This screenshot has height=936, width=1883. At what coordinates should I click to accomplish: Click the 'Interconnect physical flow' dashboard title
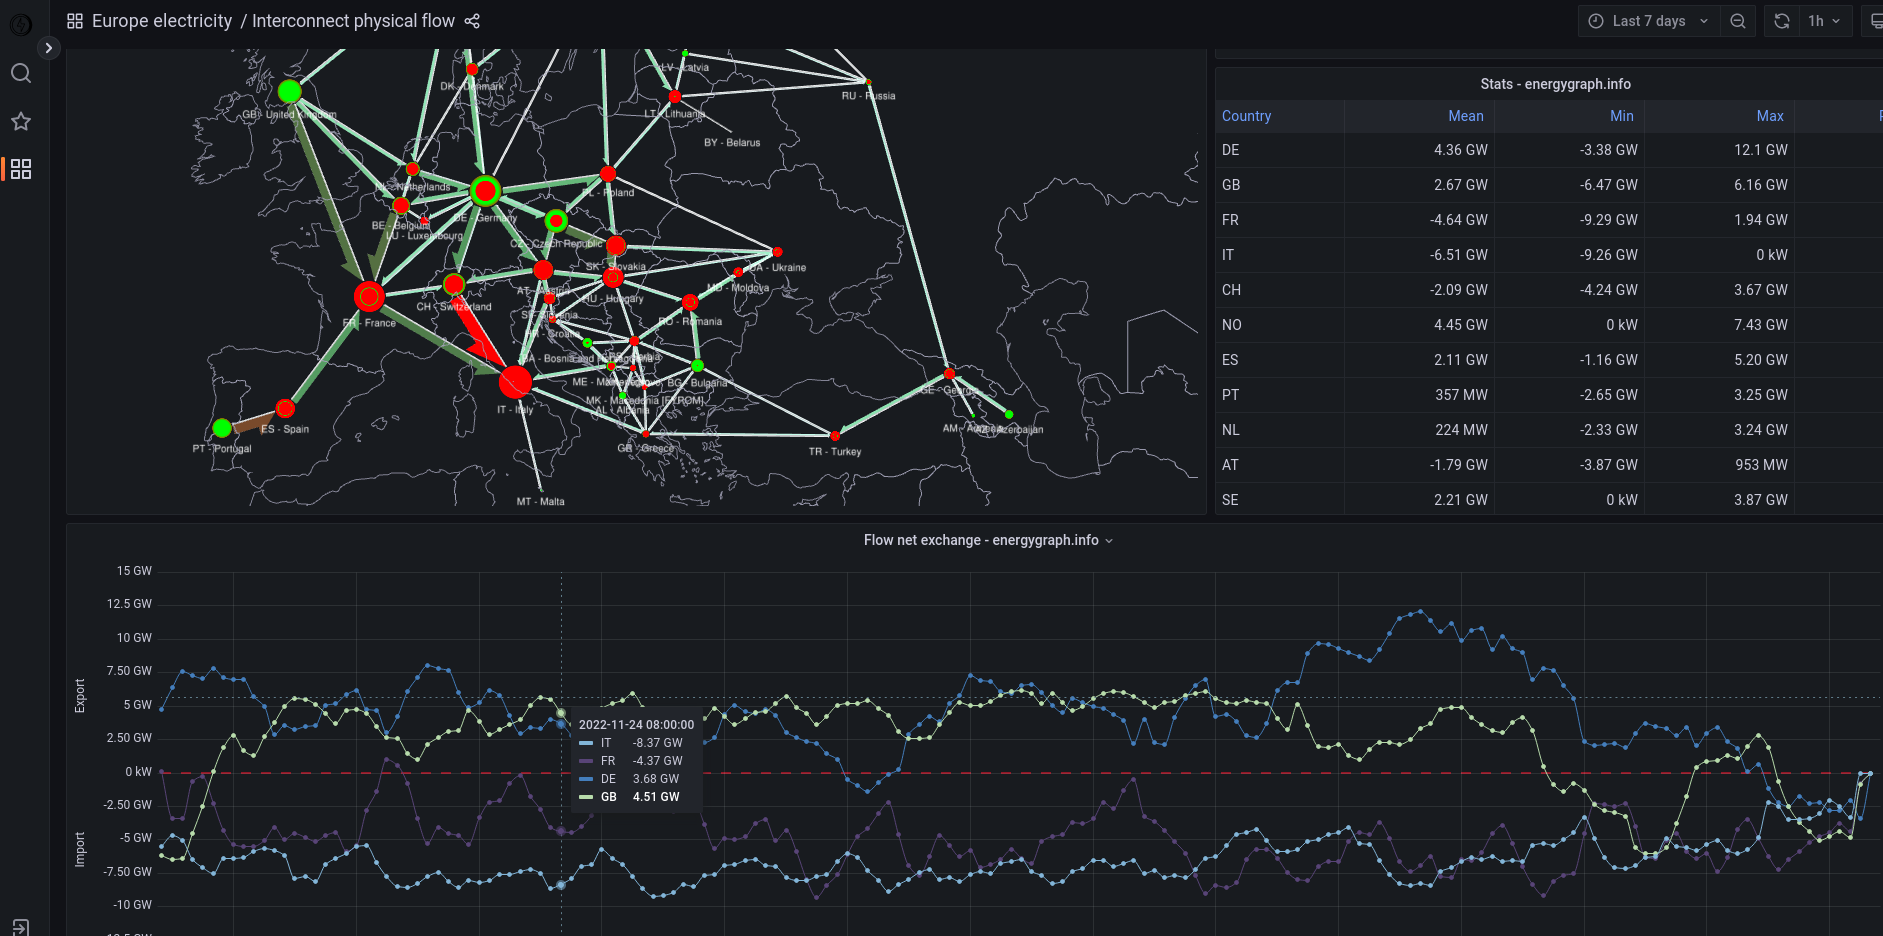(x=353, y=21)
